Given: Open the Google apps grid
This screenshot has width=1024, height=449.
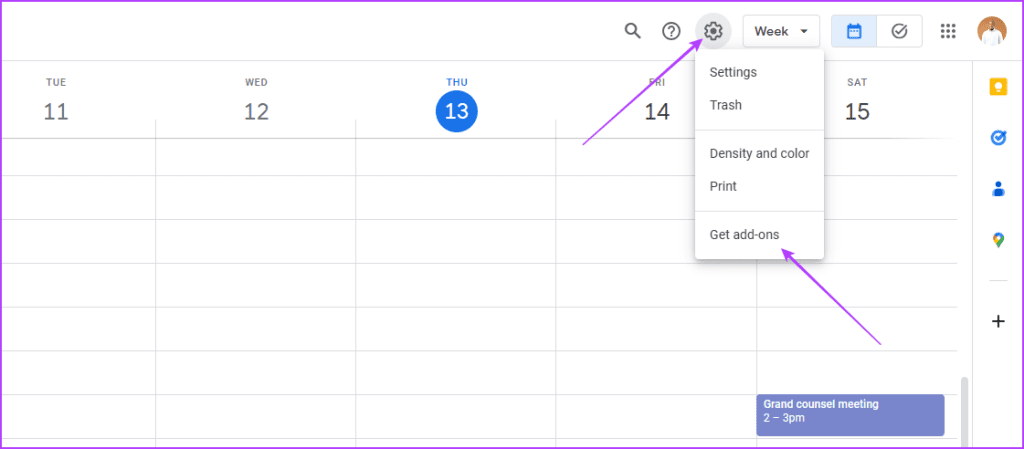Looking at the screenshot, I should (x=948, y=31).
